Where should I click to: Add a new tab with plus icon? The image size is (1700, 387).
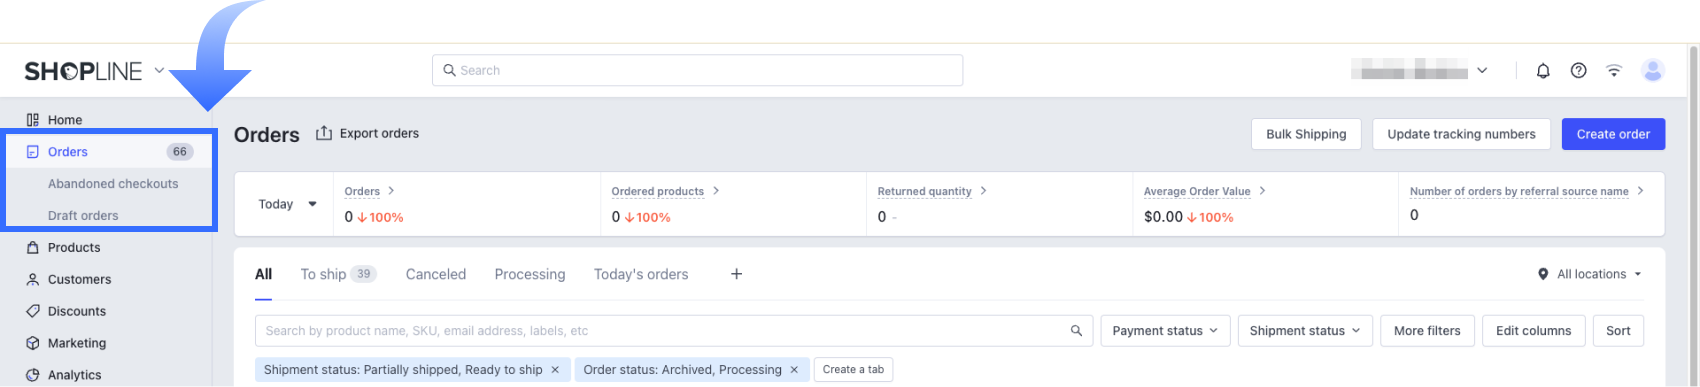(x=736, y=274)
